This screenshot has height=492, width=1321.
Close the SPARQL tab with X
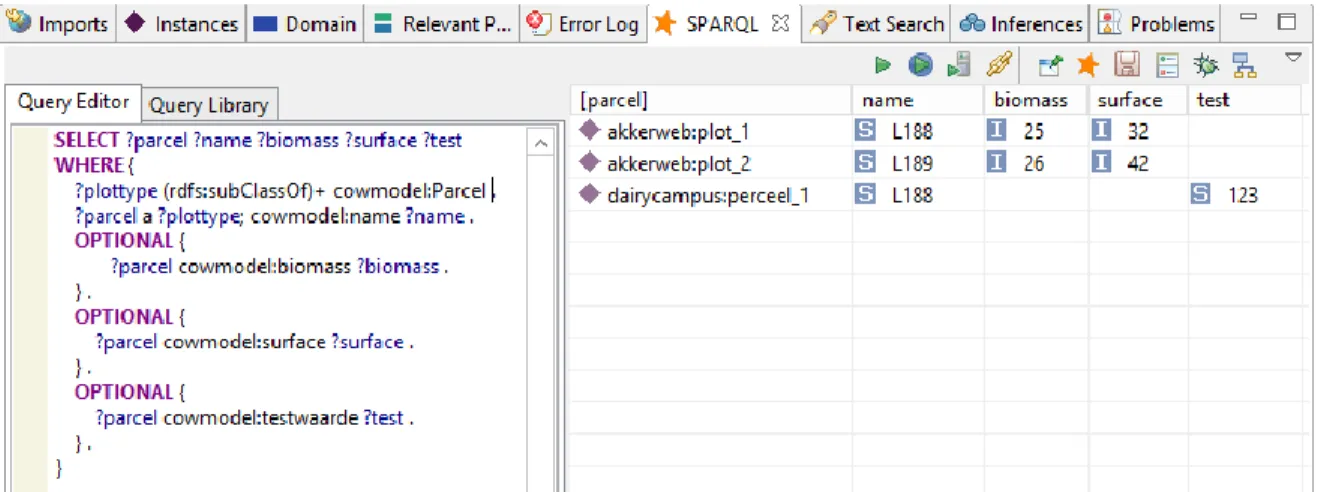782,22
